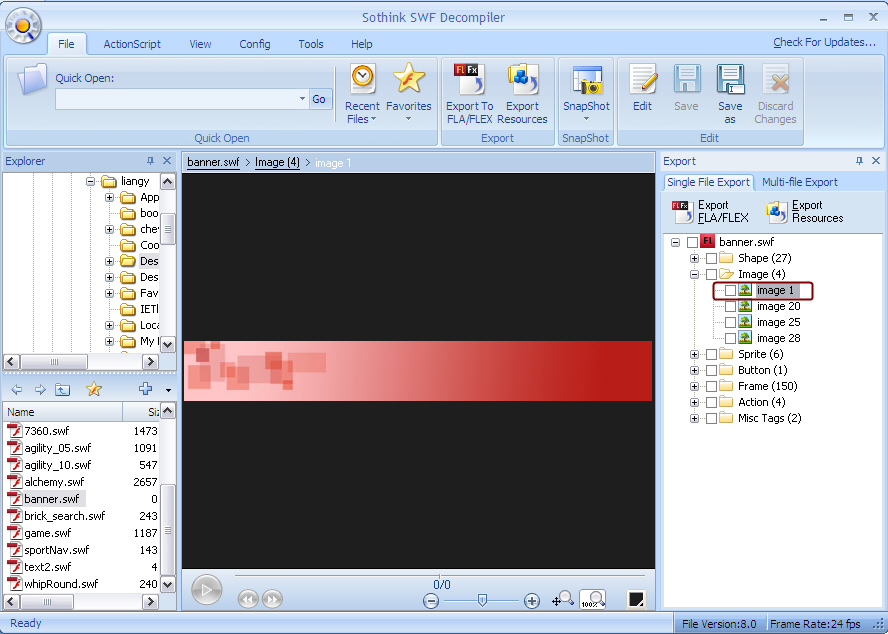Click the Export To FLA/FLEX ribbon icon
Screen dimensions: 888x634
[469, 80]
